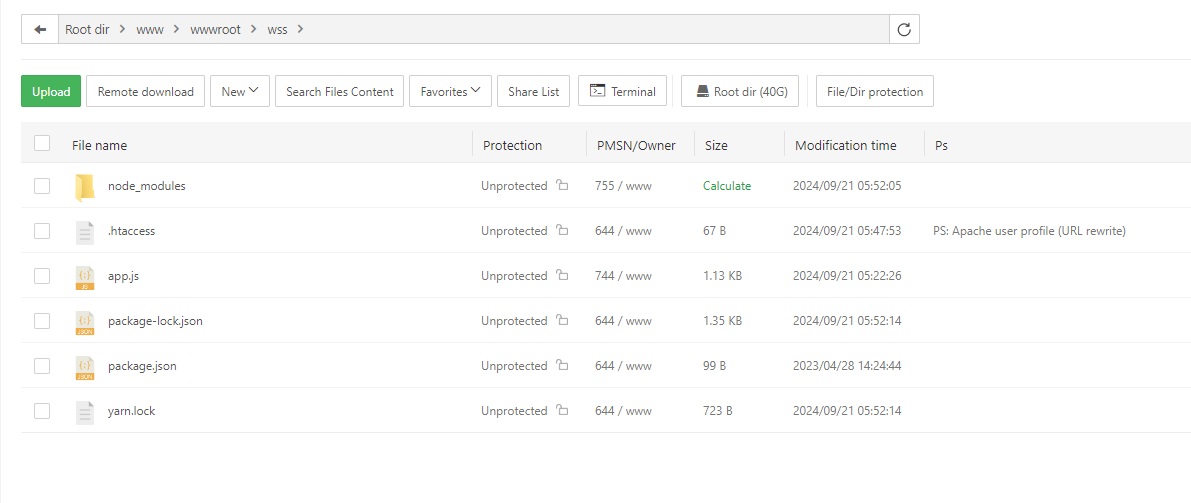This screenshot has height=503, width=1191.
Task: Calculate size of node_modules folder
Action: pyautogui.click(x=727, y=186)
